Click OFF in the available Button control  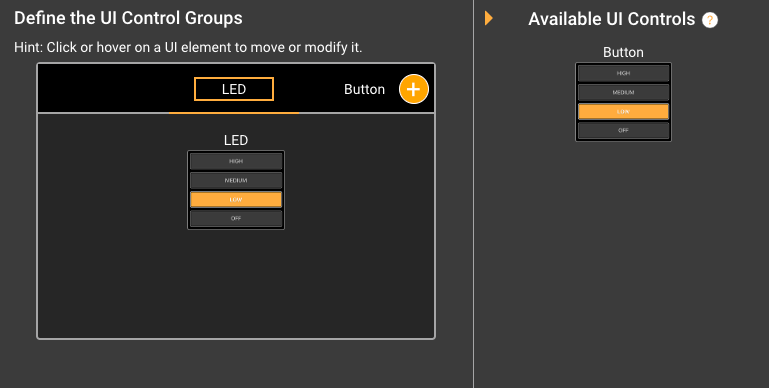point(623,130)
